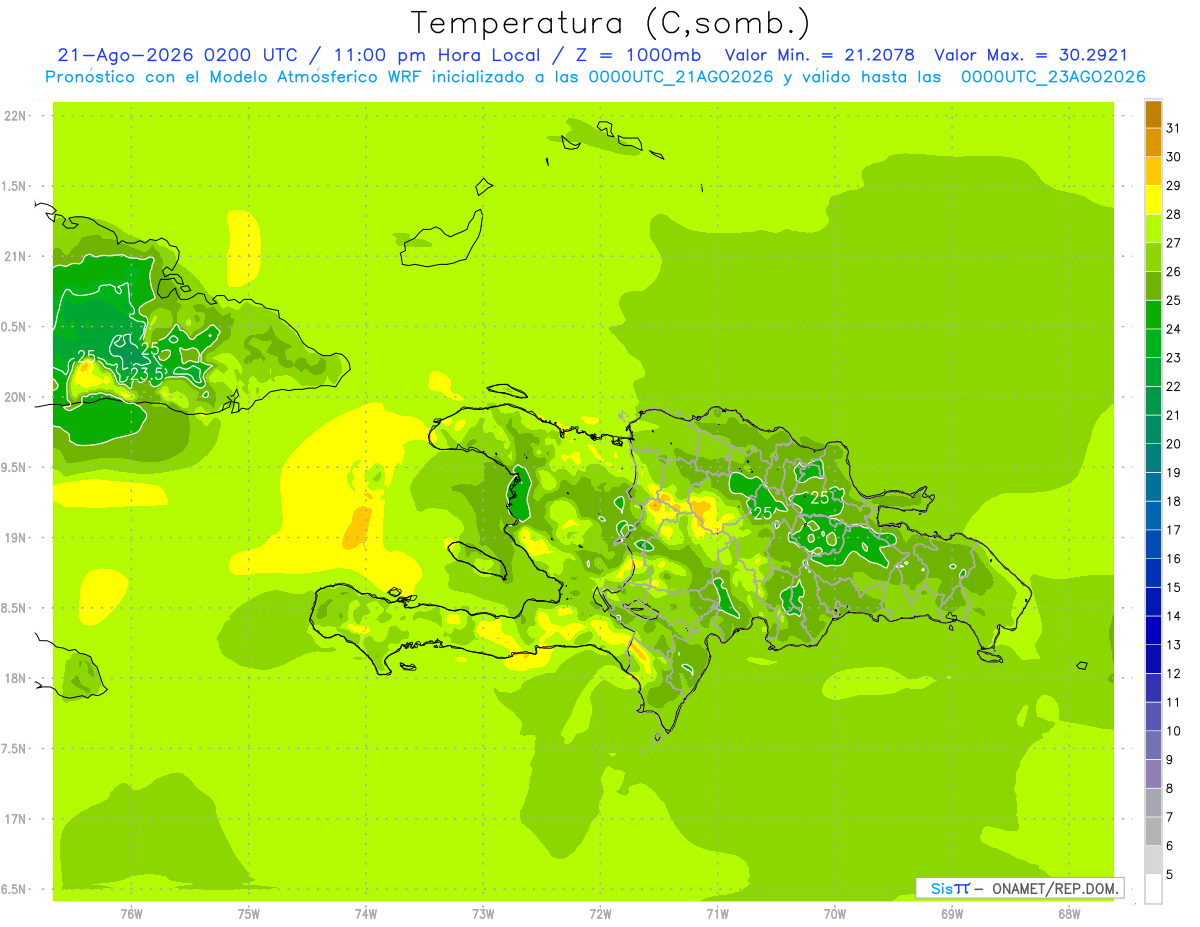Click the colorbar scale value '11'

[1173, 702]
